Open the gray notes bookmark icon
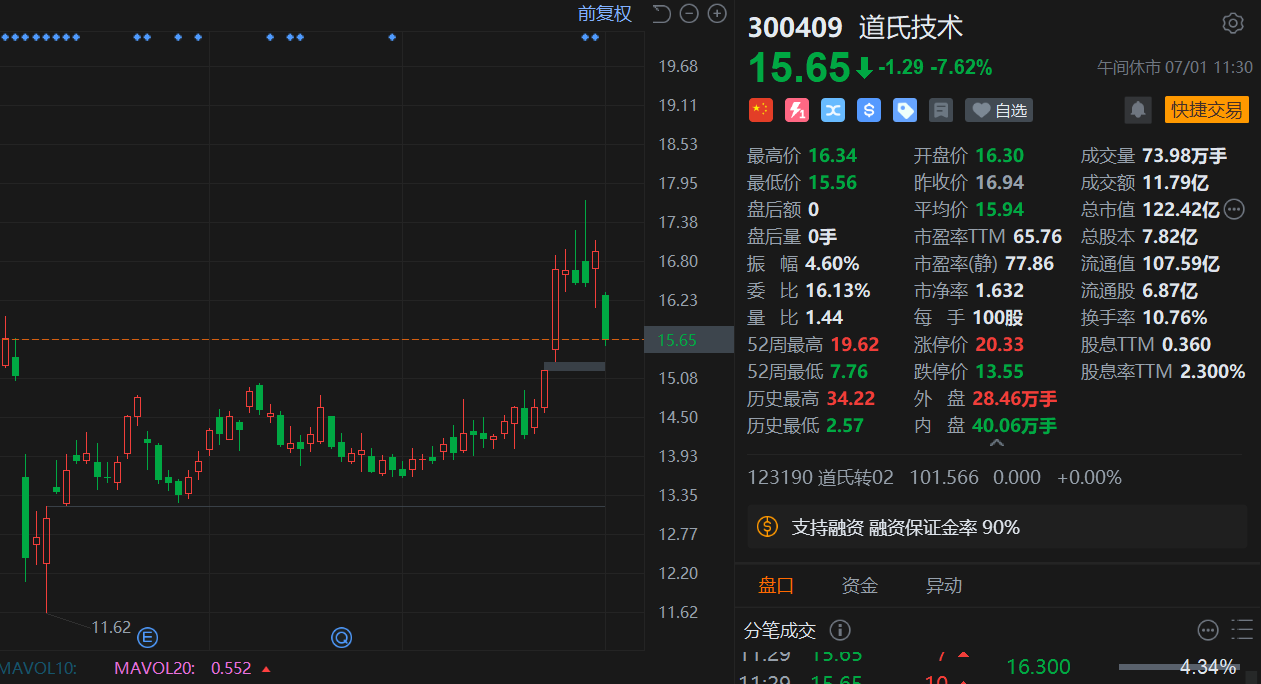The height and width of the screenshot is (684, 1261). (941, 110)
